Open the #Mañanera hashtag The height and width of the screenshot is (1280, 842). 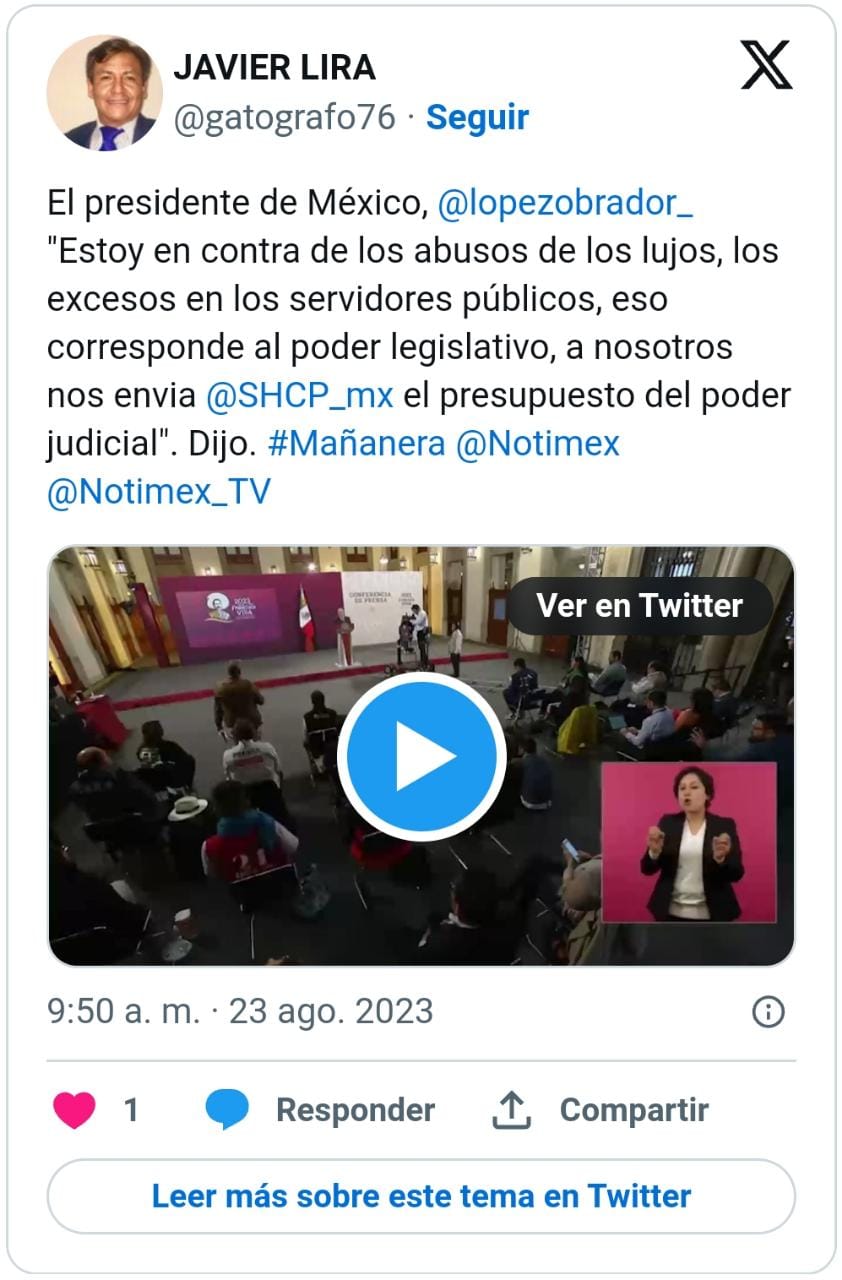357,443
